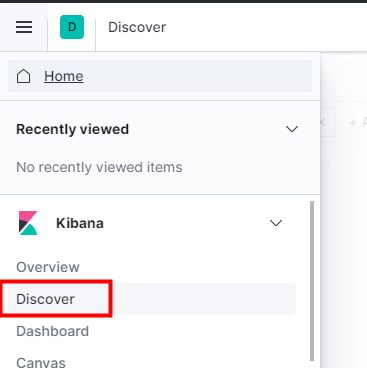Click the No recently viewed items text

(x=99, y=167)
